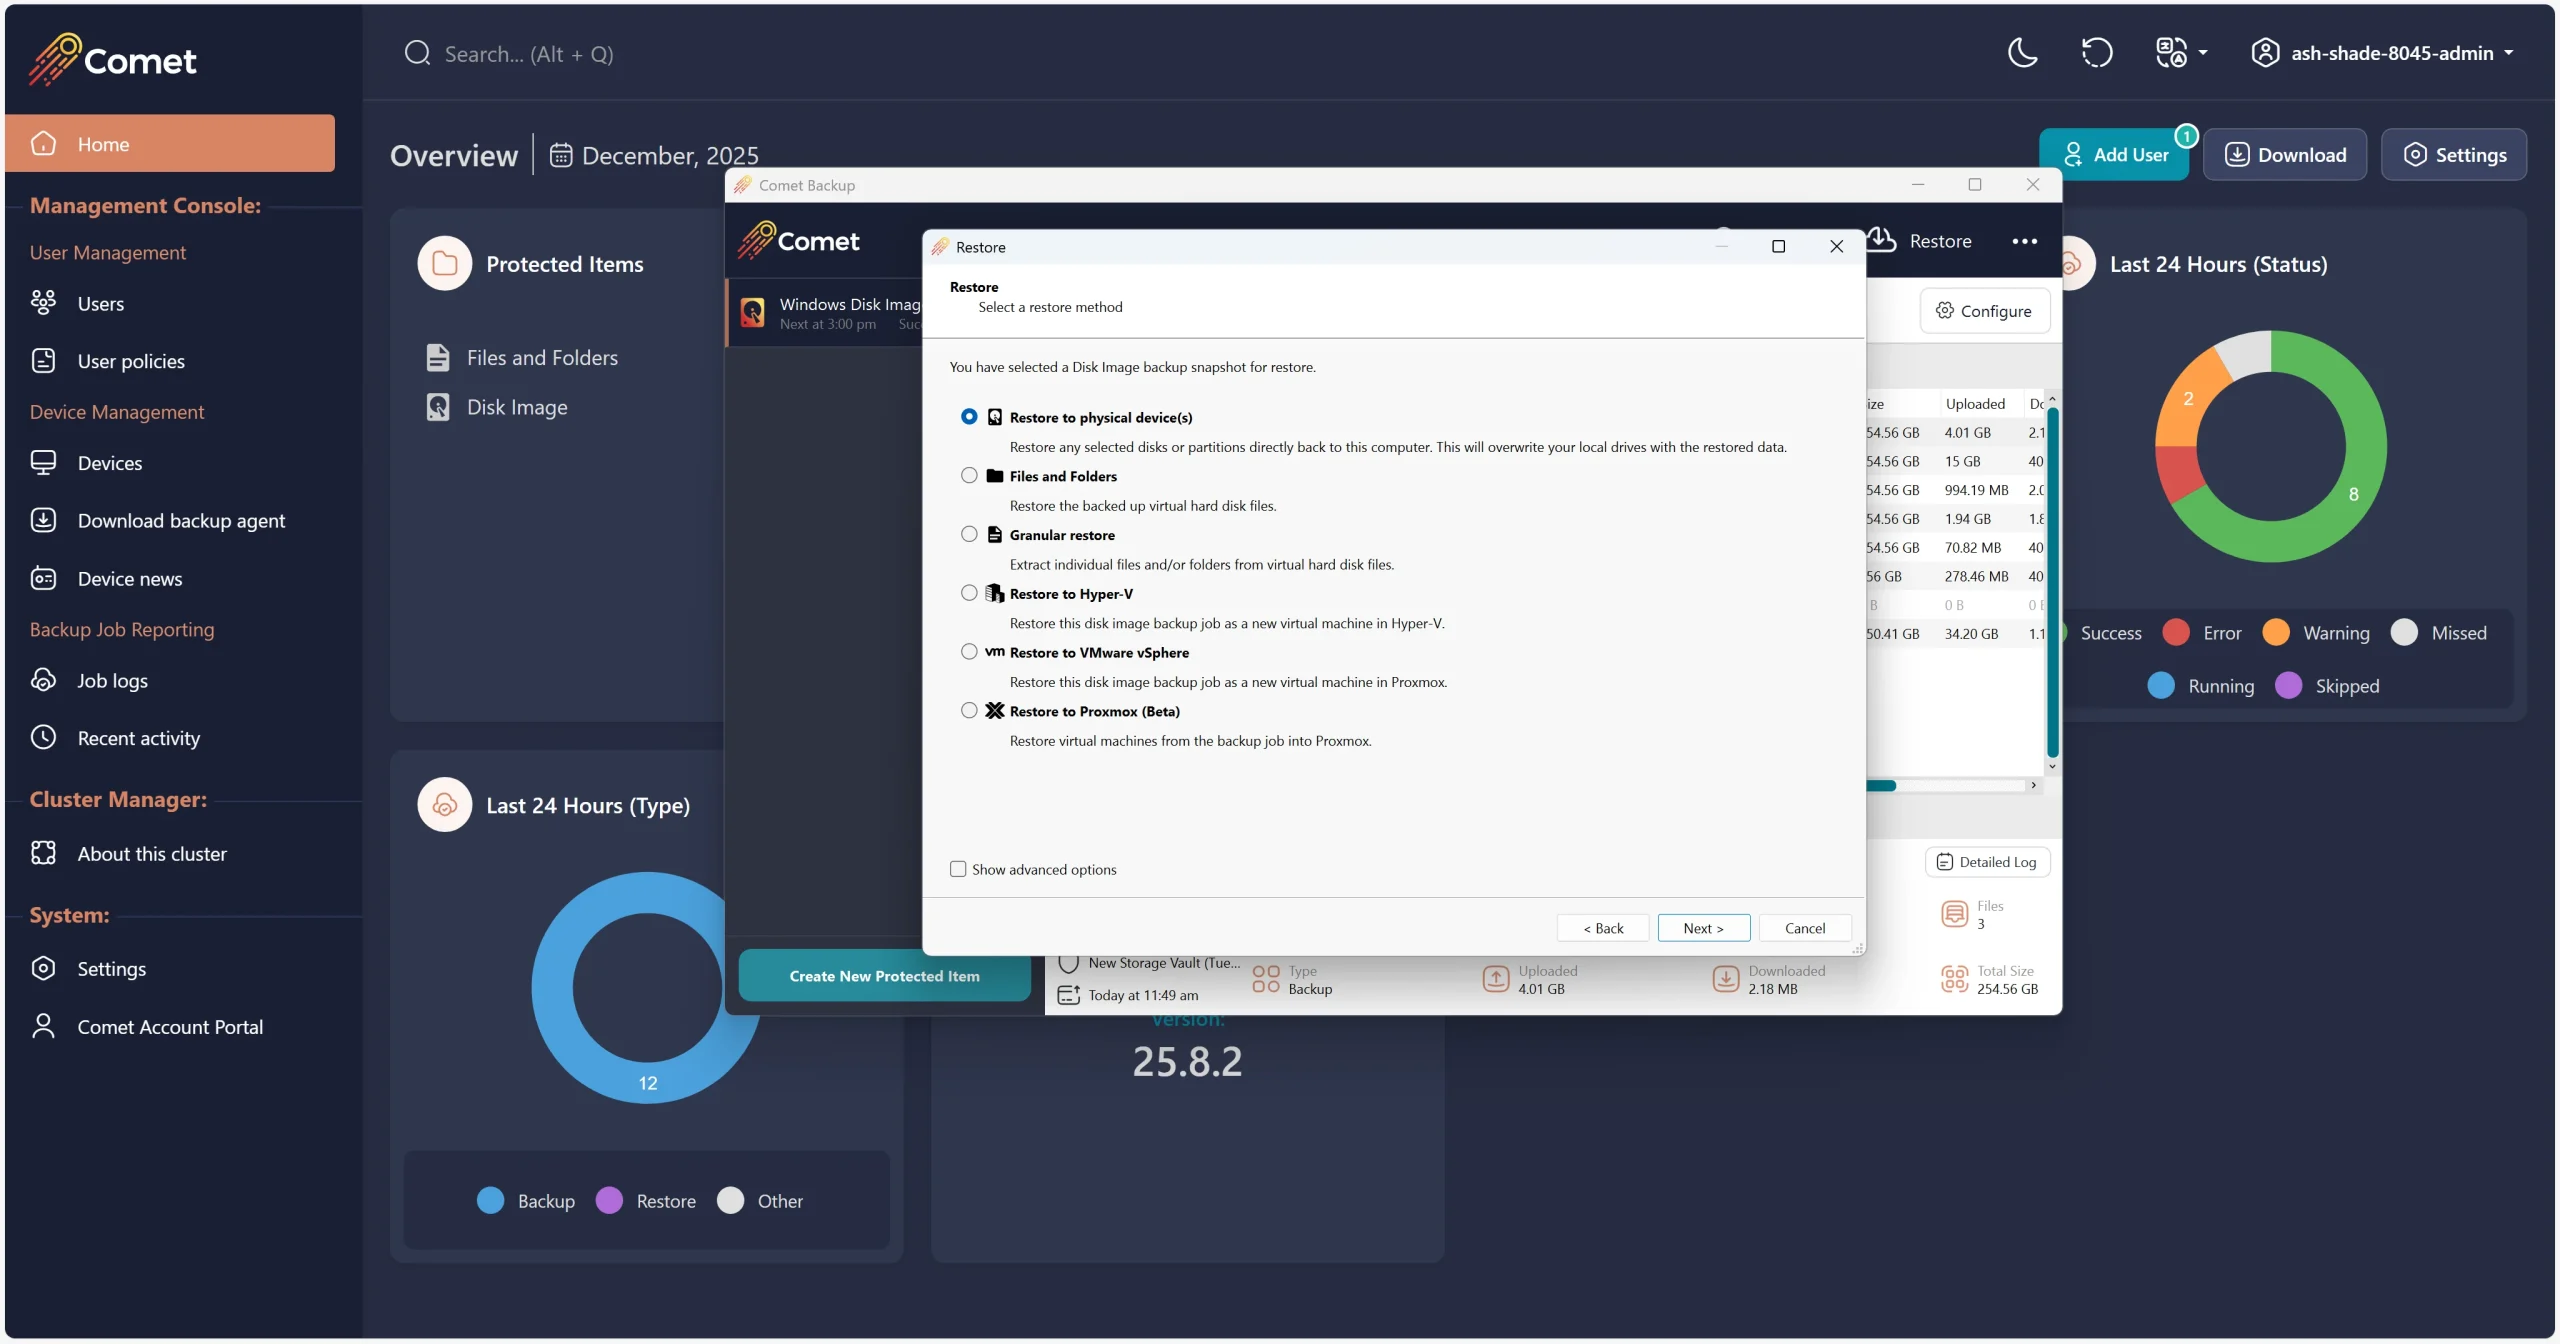This screenshot has height=1344, width=2560.
Task: Click the 994.19 MB uploaded cell
Action: [x=1977, y=490]
